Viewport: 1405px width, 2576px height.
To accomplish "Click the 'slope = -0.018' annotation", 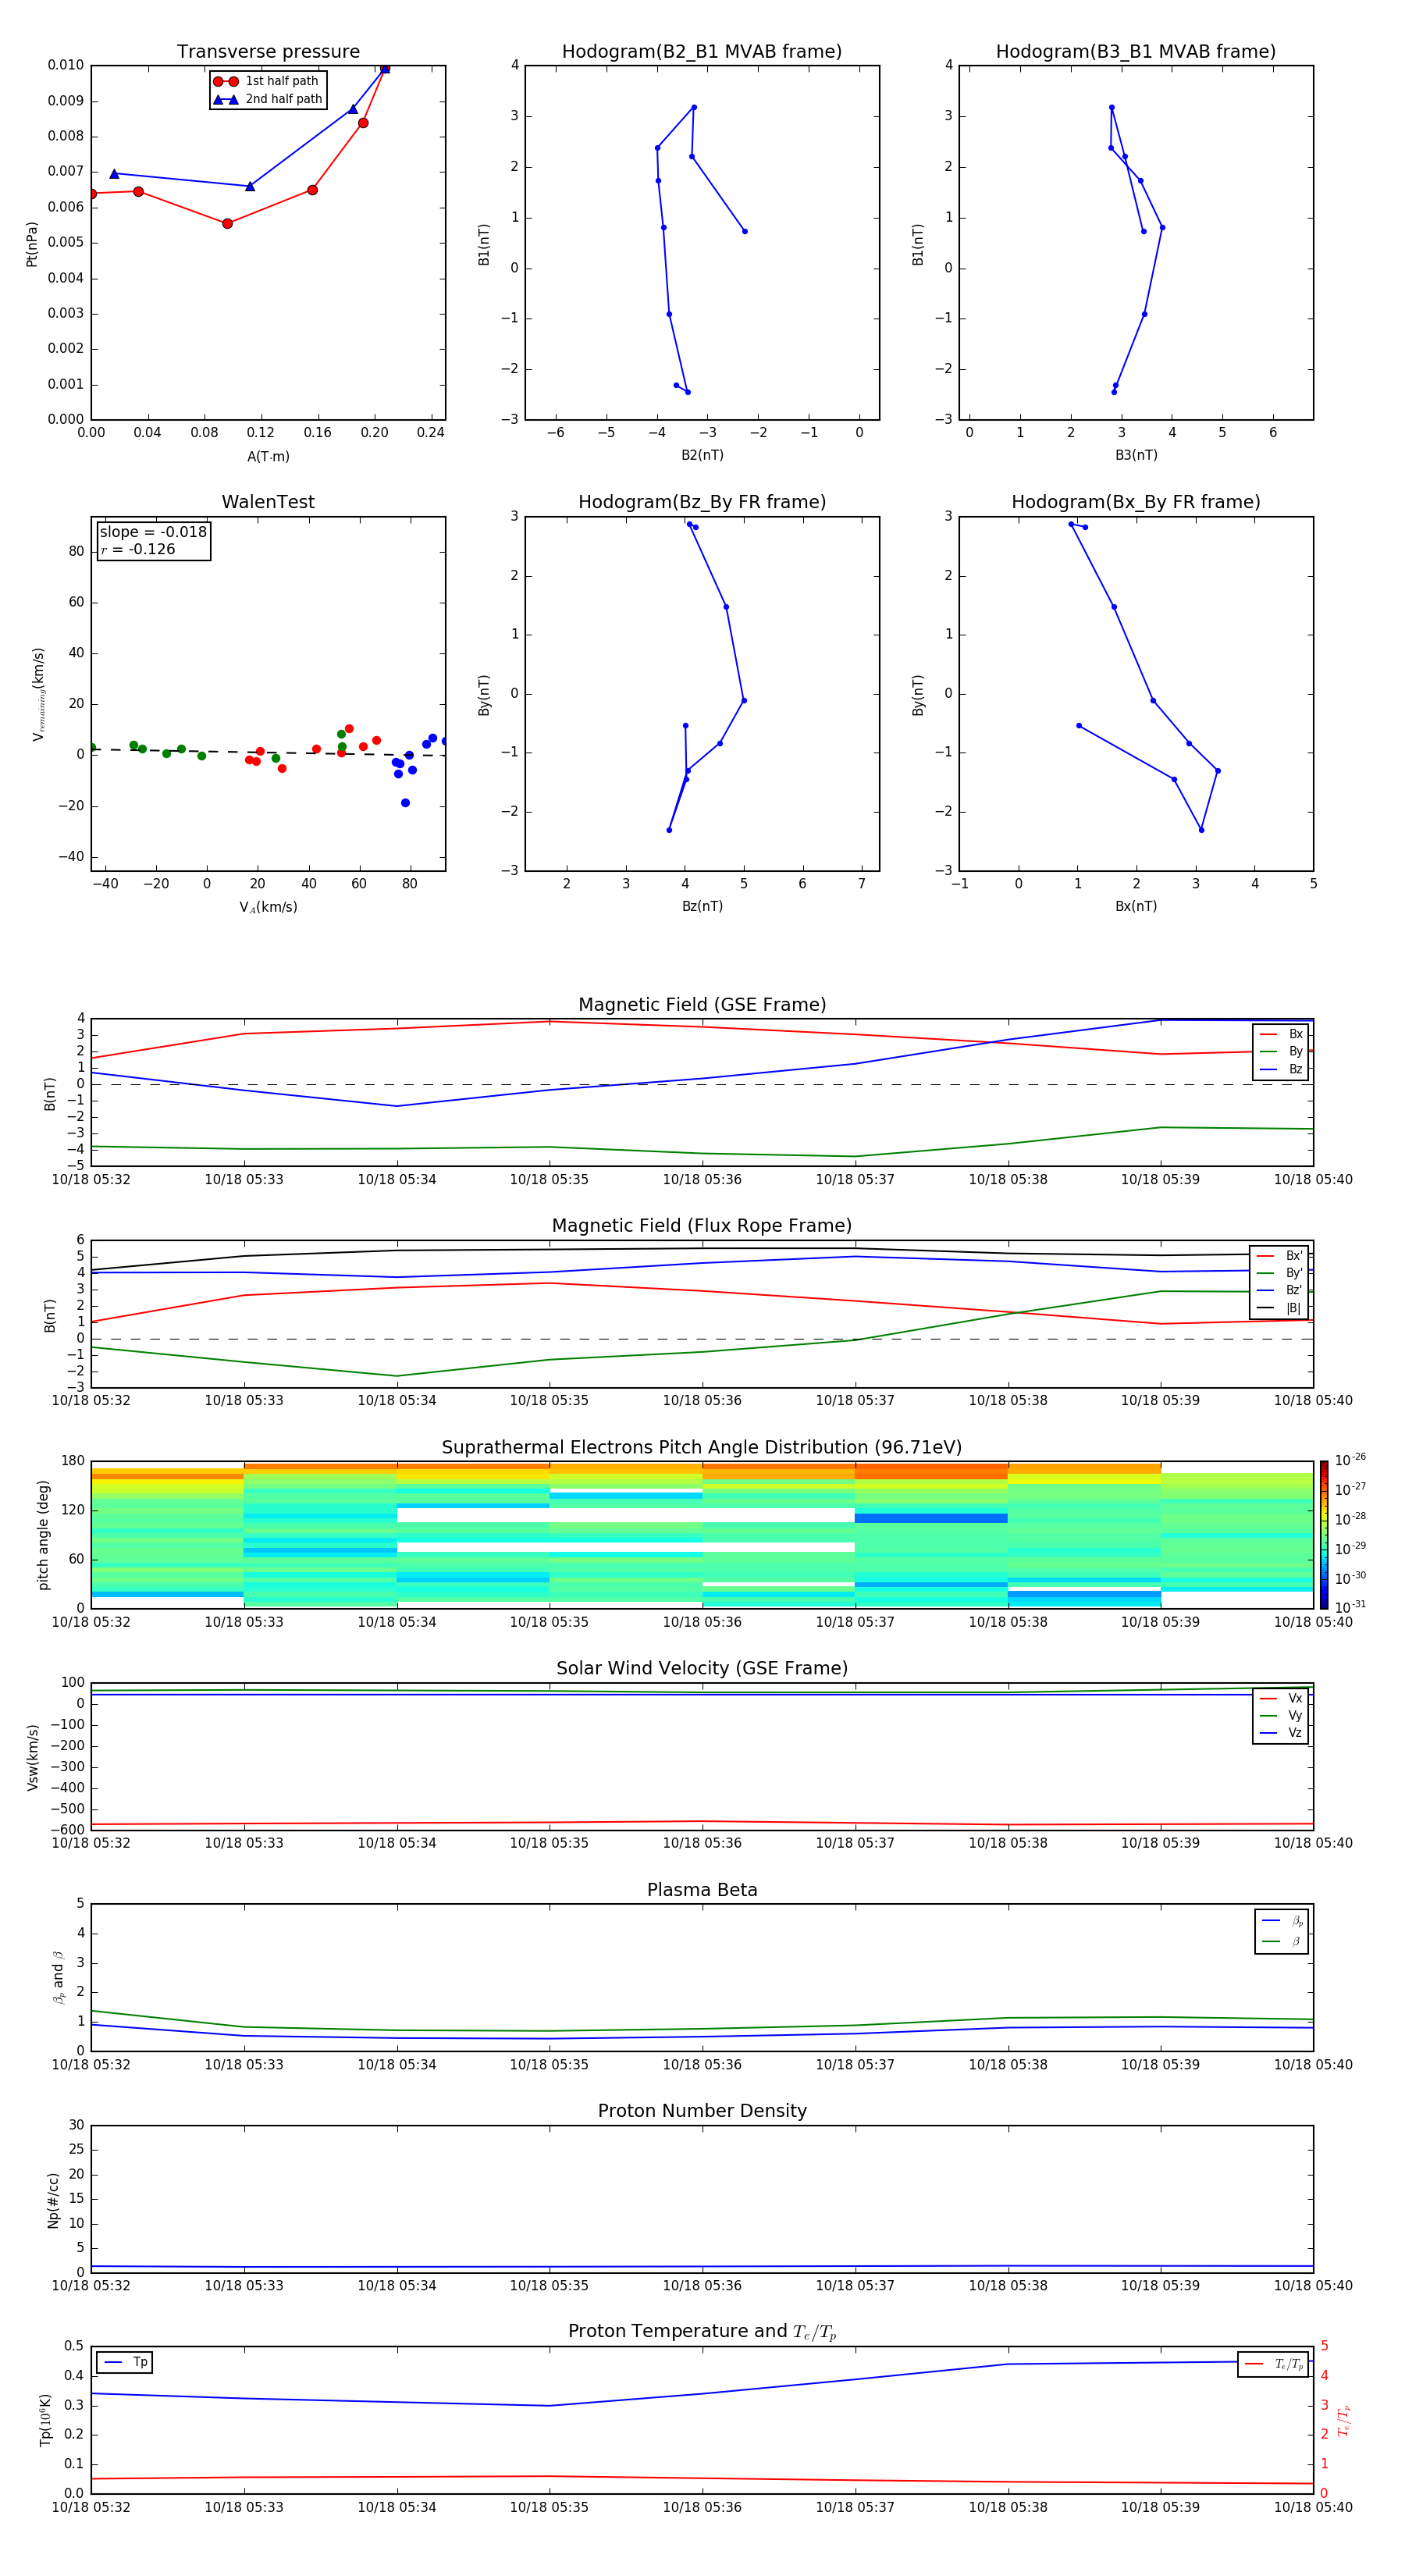I will tap(153, 532).
